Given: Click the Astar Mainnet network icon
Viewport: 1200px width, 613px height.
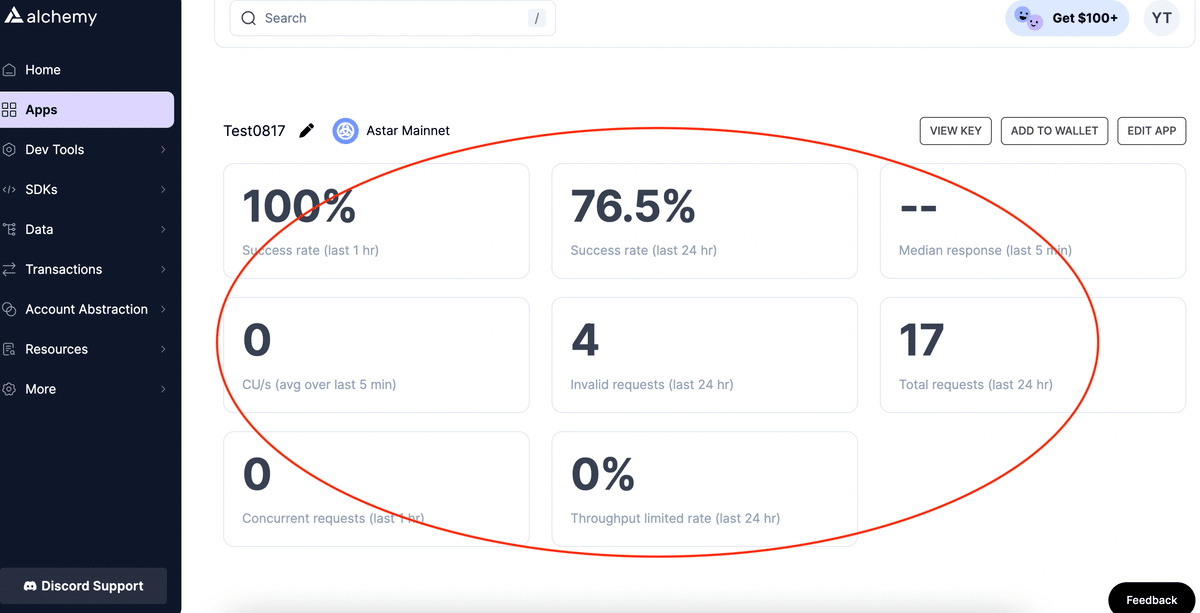Looking at the screenshot, I should pyautogui.click(x=346, y=131).
